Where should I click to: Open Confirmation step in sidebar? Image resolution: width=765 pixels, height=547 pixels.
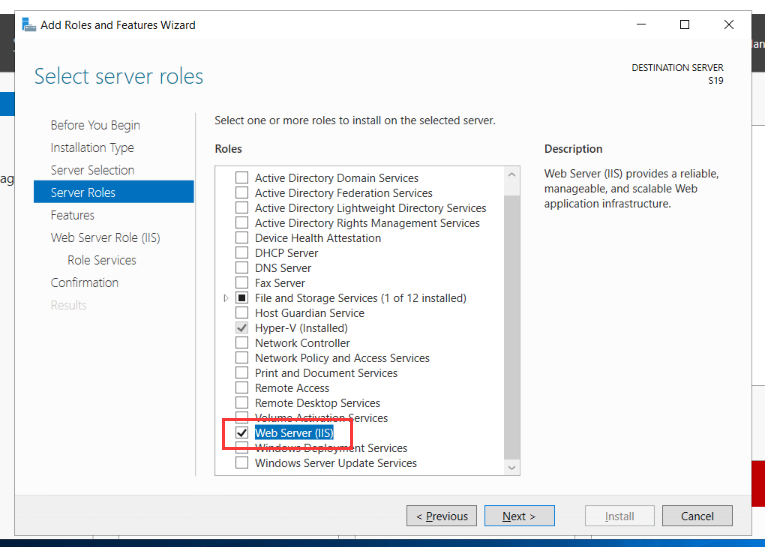(x=84, y=283)
